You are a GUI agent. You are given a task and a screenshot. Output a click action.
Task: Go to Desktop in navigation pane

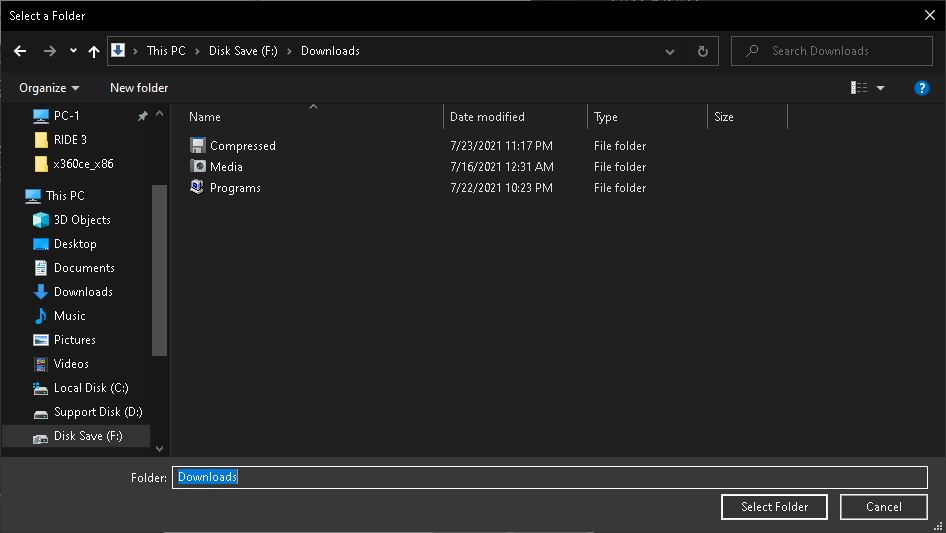75,244
